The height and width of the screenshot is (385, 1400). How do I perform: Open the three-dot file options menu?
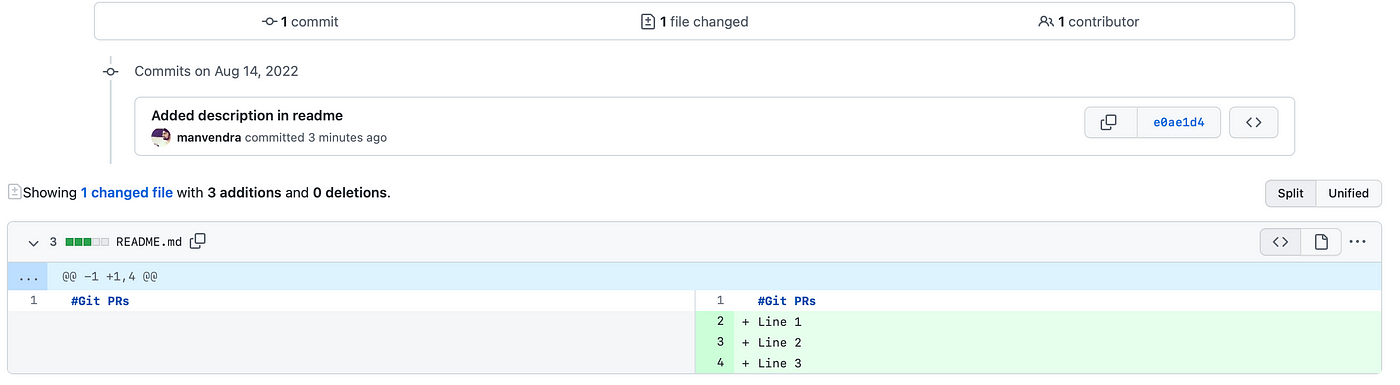[1357, 242]
